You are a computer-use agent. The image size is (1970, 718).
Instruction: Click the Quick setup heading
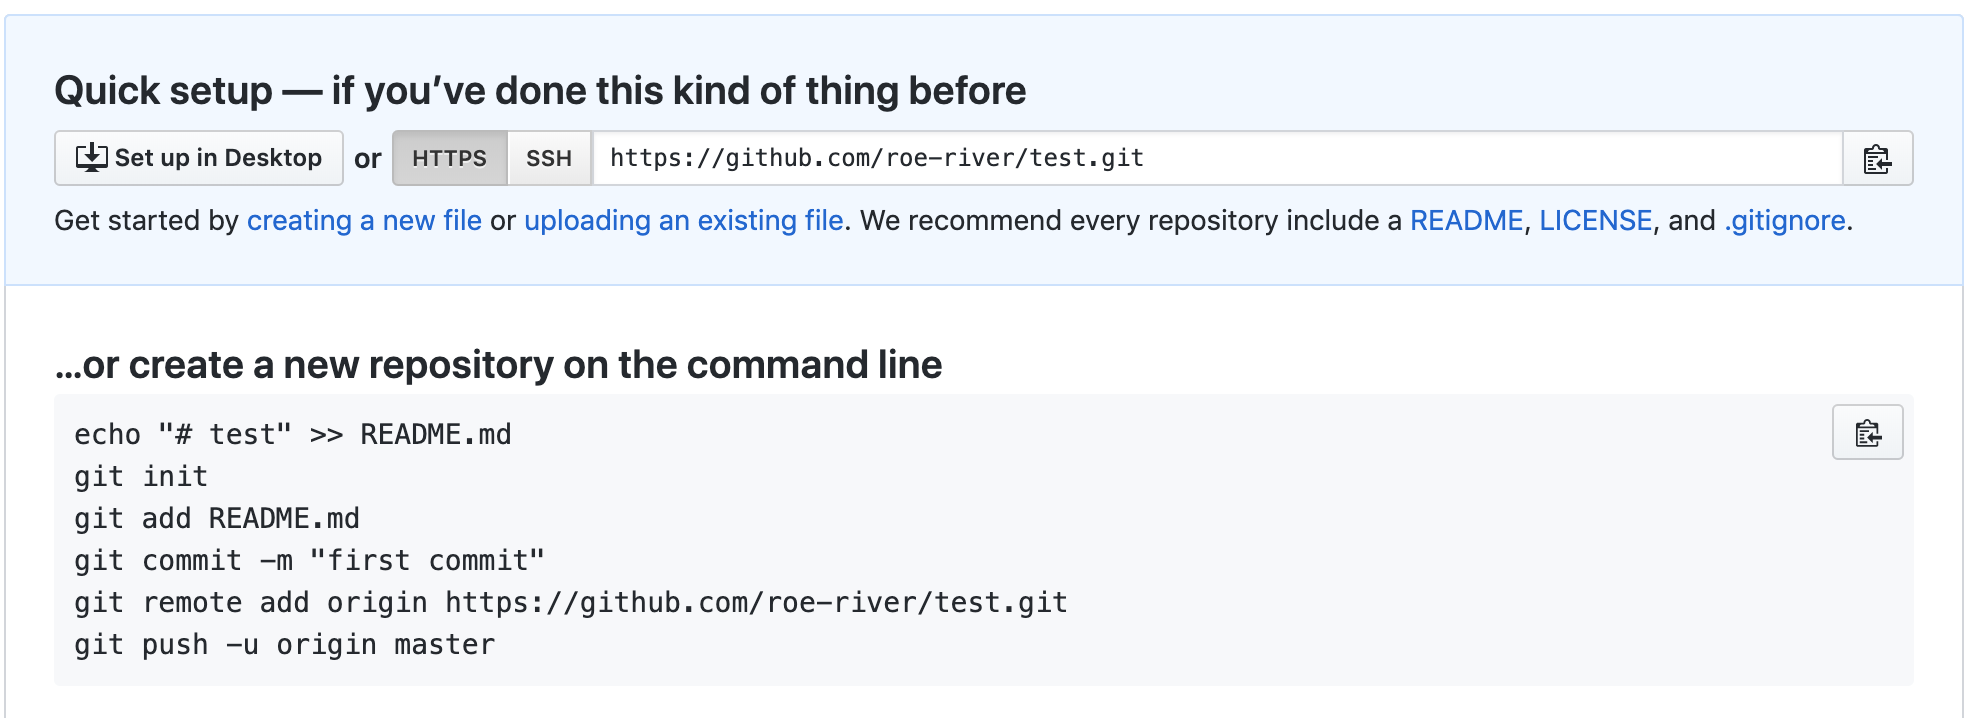pyautogui.click(x=540, y=91)
